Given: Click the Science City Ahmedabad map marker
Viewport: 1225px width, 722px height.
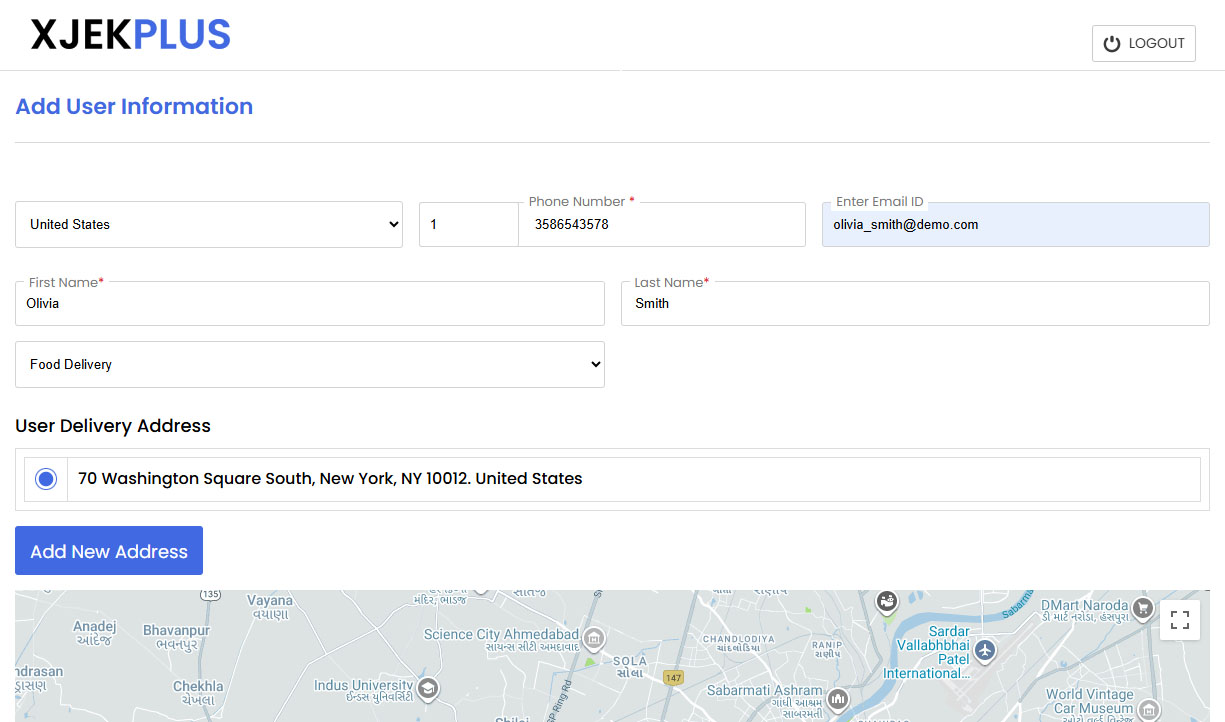Looking at the screenshot, I should point(594,638).
